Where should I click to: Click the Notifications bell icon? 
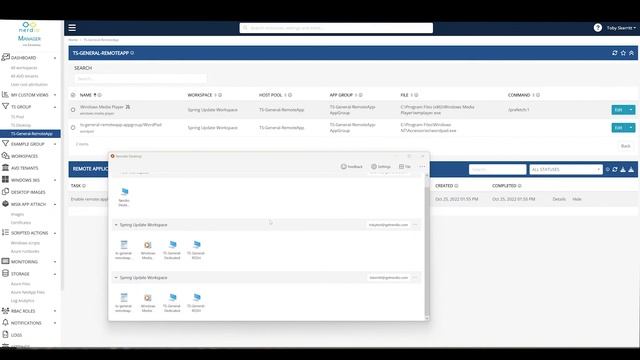5,322
